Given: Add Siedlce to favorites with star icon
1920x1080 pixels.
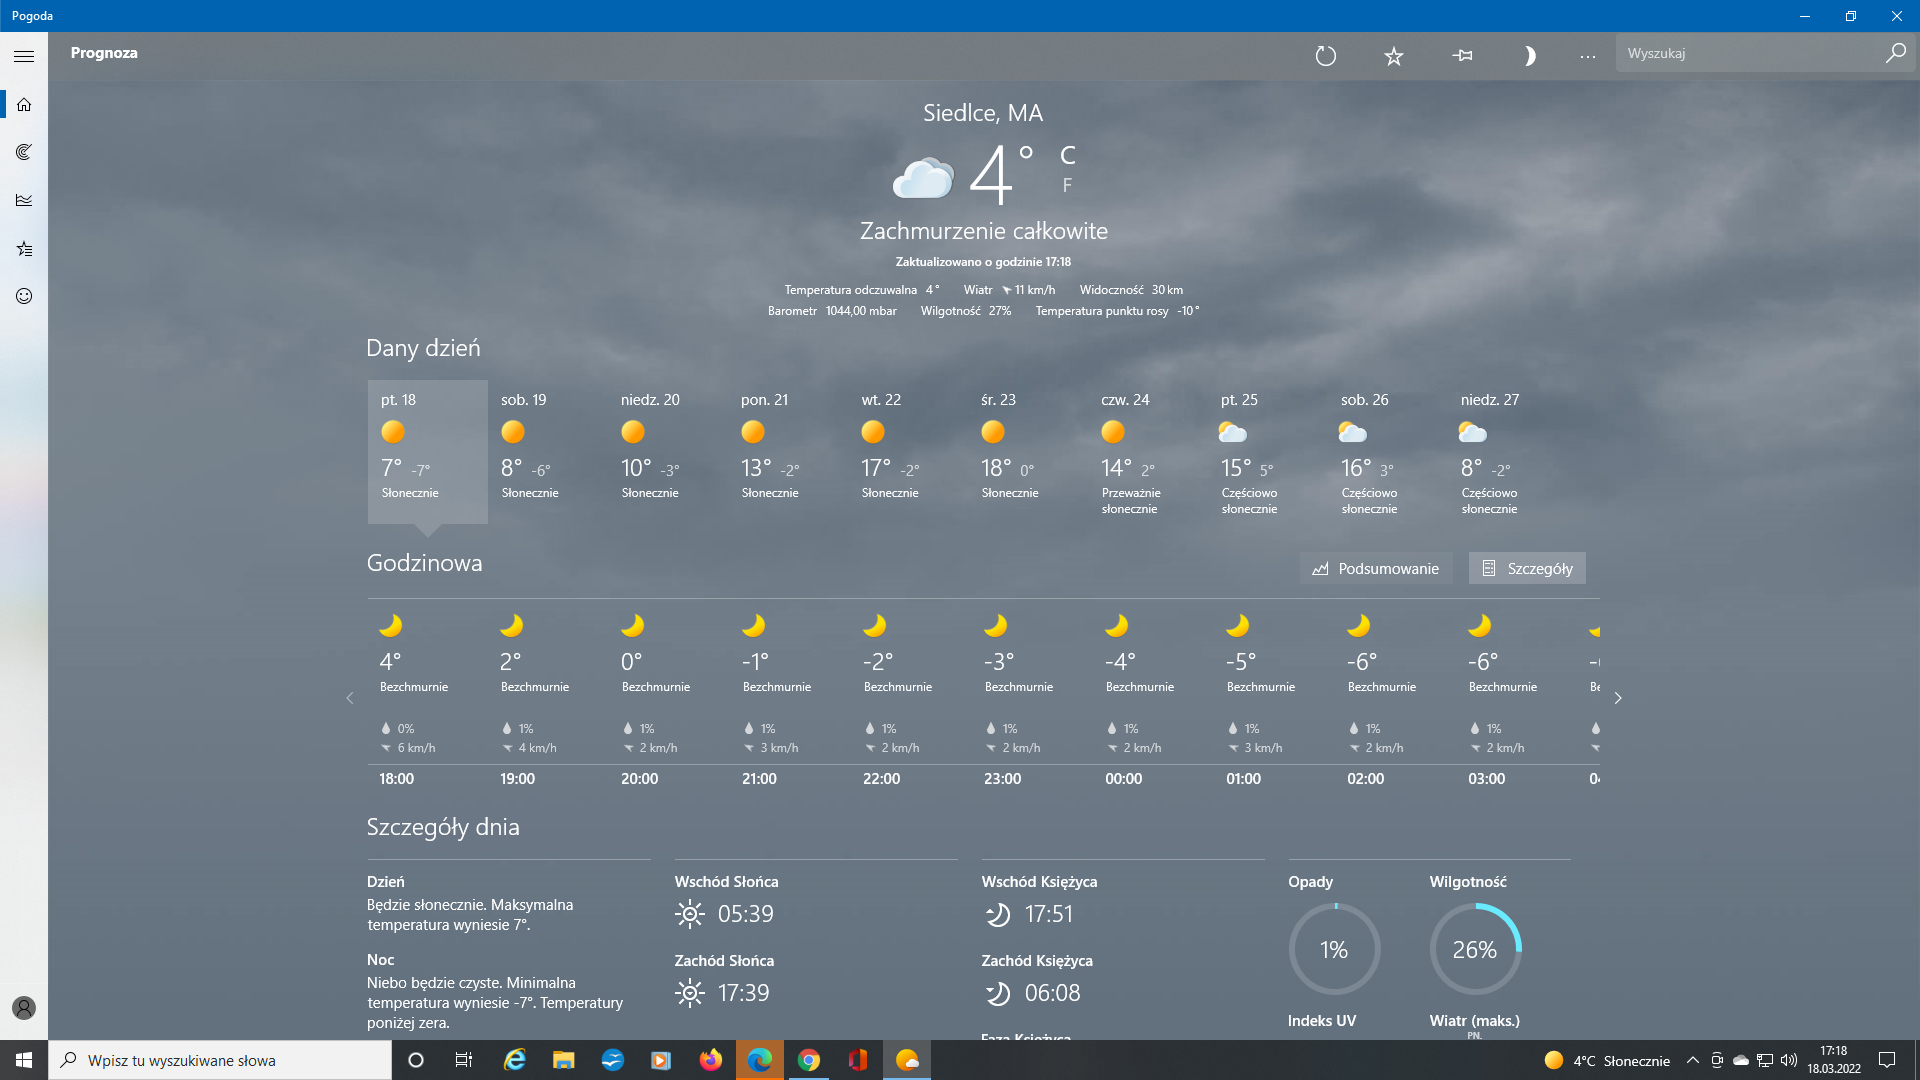Looking at the screenshot, I should click(1394, 56).
